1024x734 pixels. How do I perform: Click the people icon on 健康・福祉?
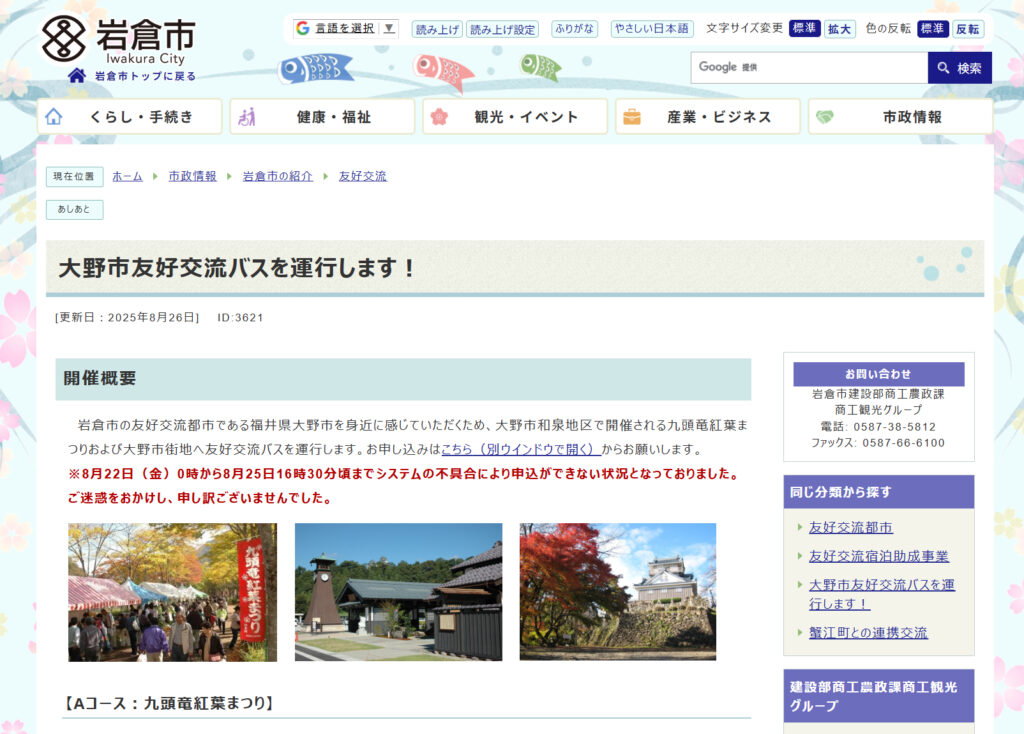247,117
